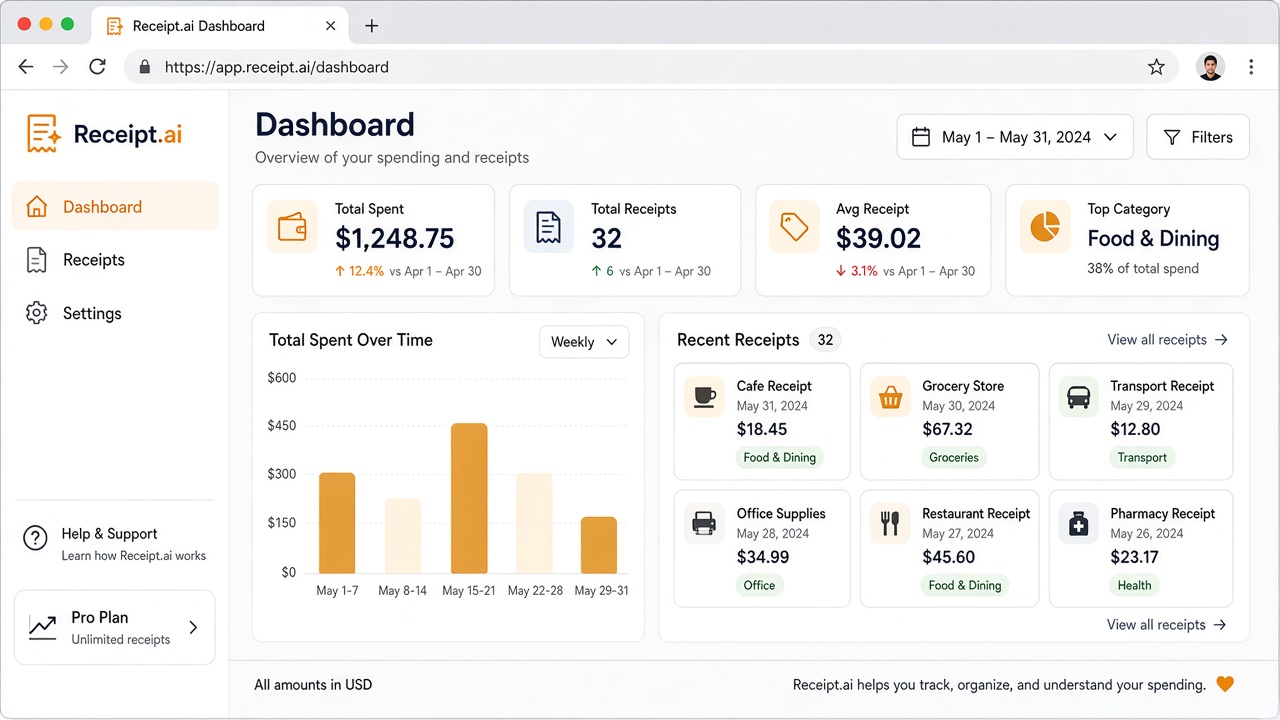Viewport: 1280px width, 720px height.
Task: Click the trend chart icon on Pro Plan
Action: point(42,627)
